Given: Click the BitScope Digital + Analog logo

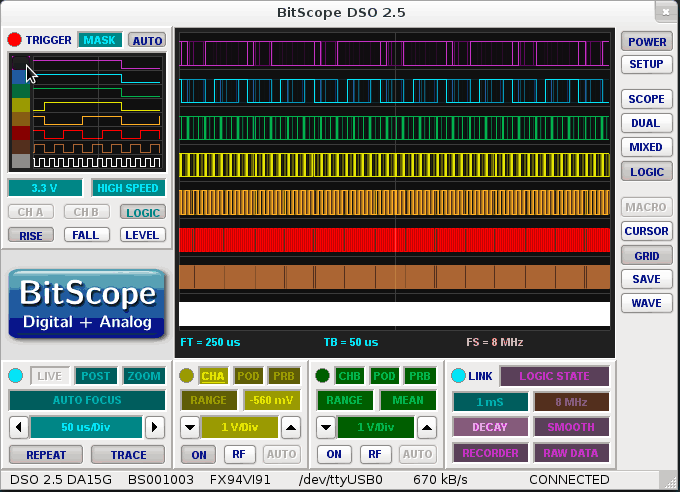Looking at the screenshot, I should click(x=87, y=304).
